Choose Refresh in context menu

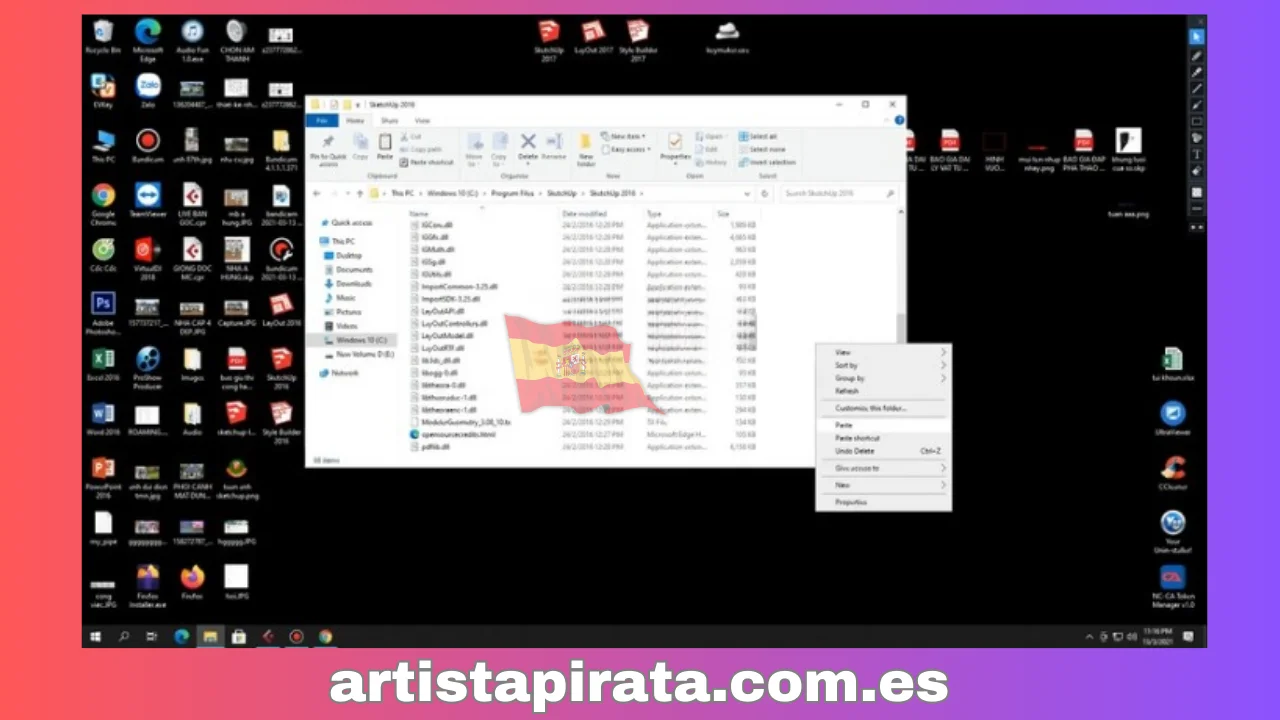883,391
